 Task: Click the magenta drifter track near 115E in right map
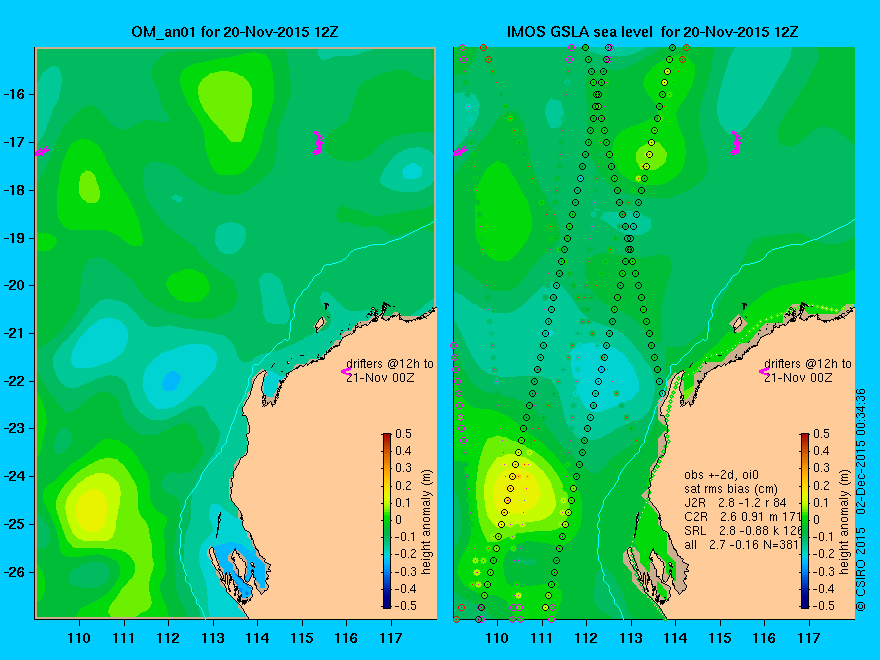(x=735, y=143)
